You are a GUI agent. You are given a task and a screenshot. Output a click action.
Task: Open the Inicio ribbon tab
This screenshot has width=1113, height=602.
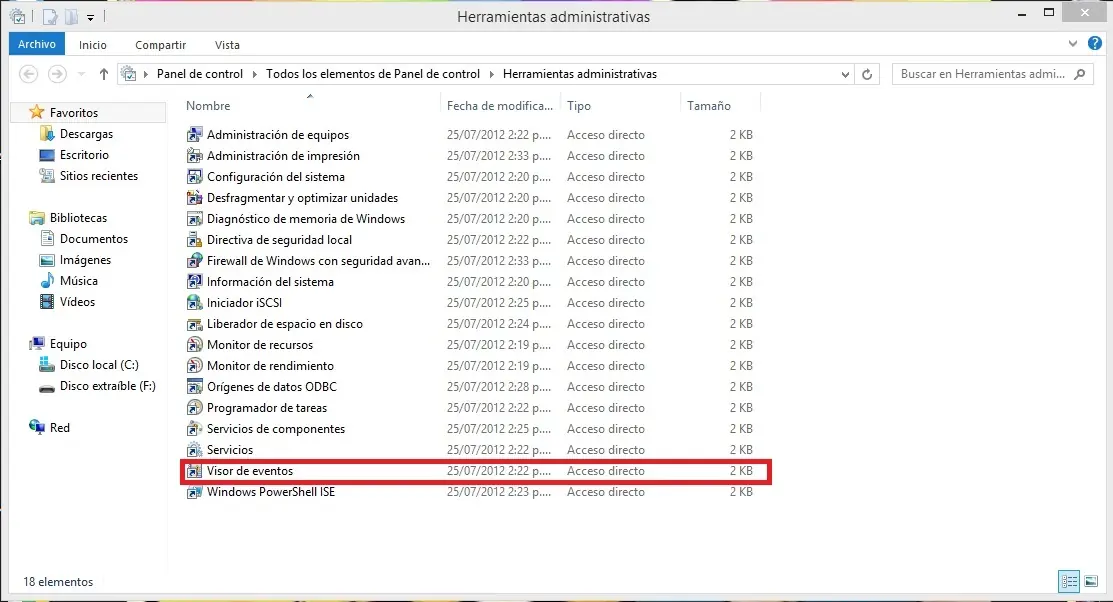pos(93,45)
